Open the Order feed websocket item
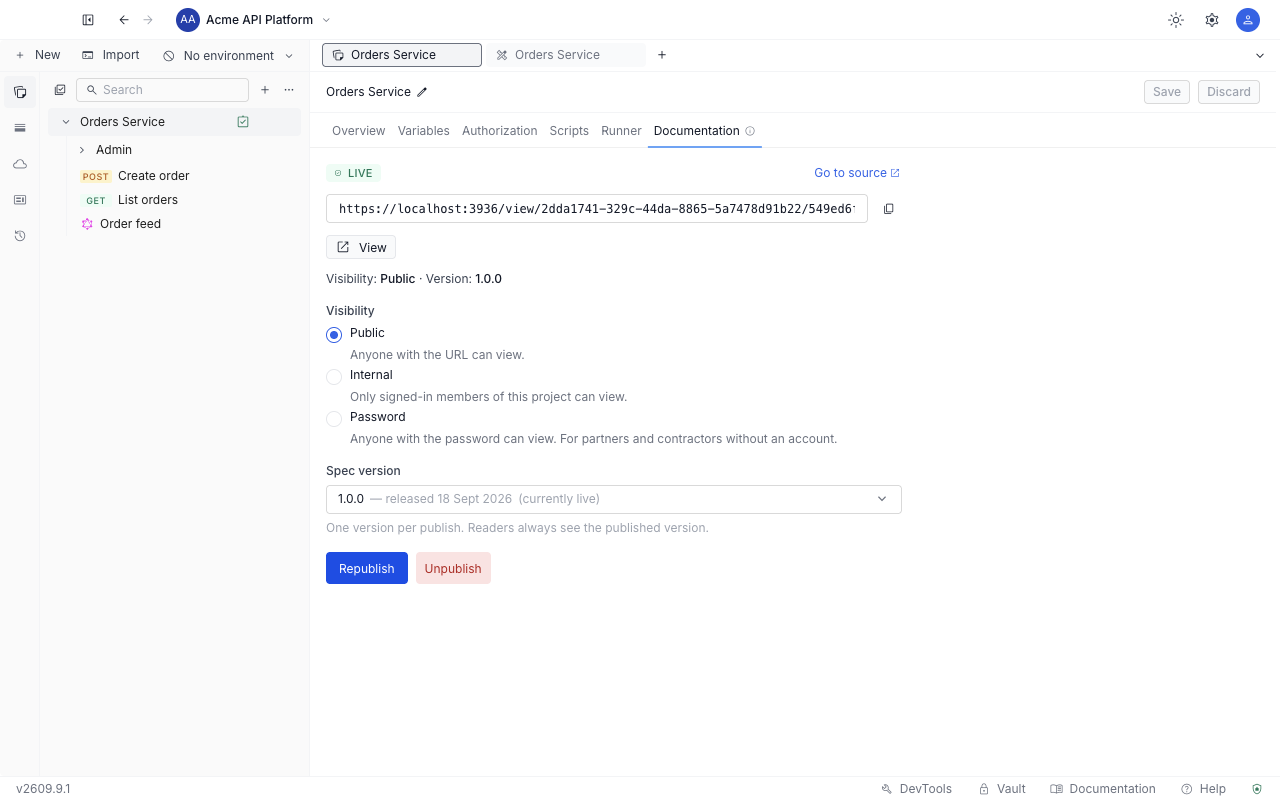This screenshot has height=800, width=1280. [130, 224]
